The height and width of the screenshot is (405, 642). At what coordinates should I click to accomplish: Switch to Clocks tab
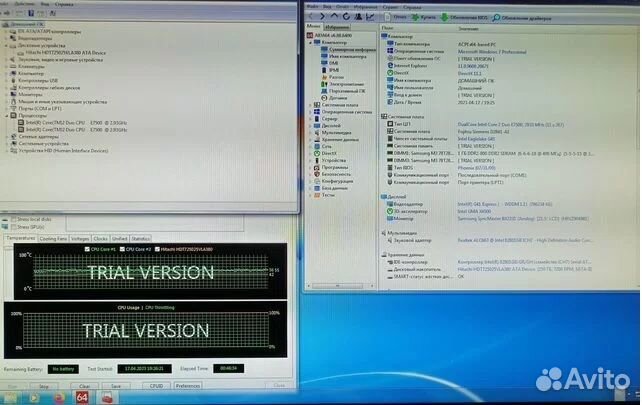click(x=100, y=238)
